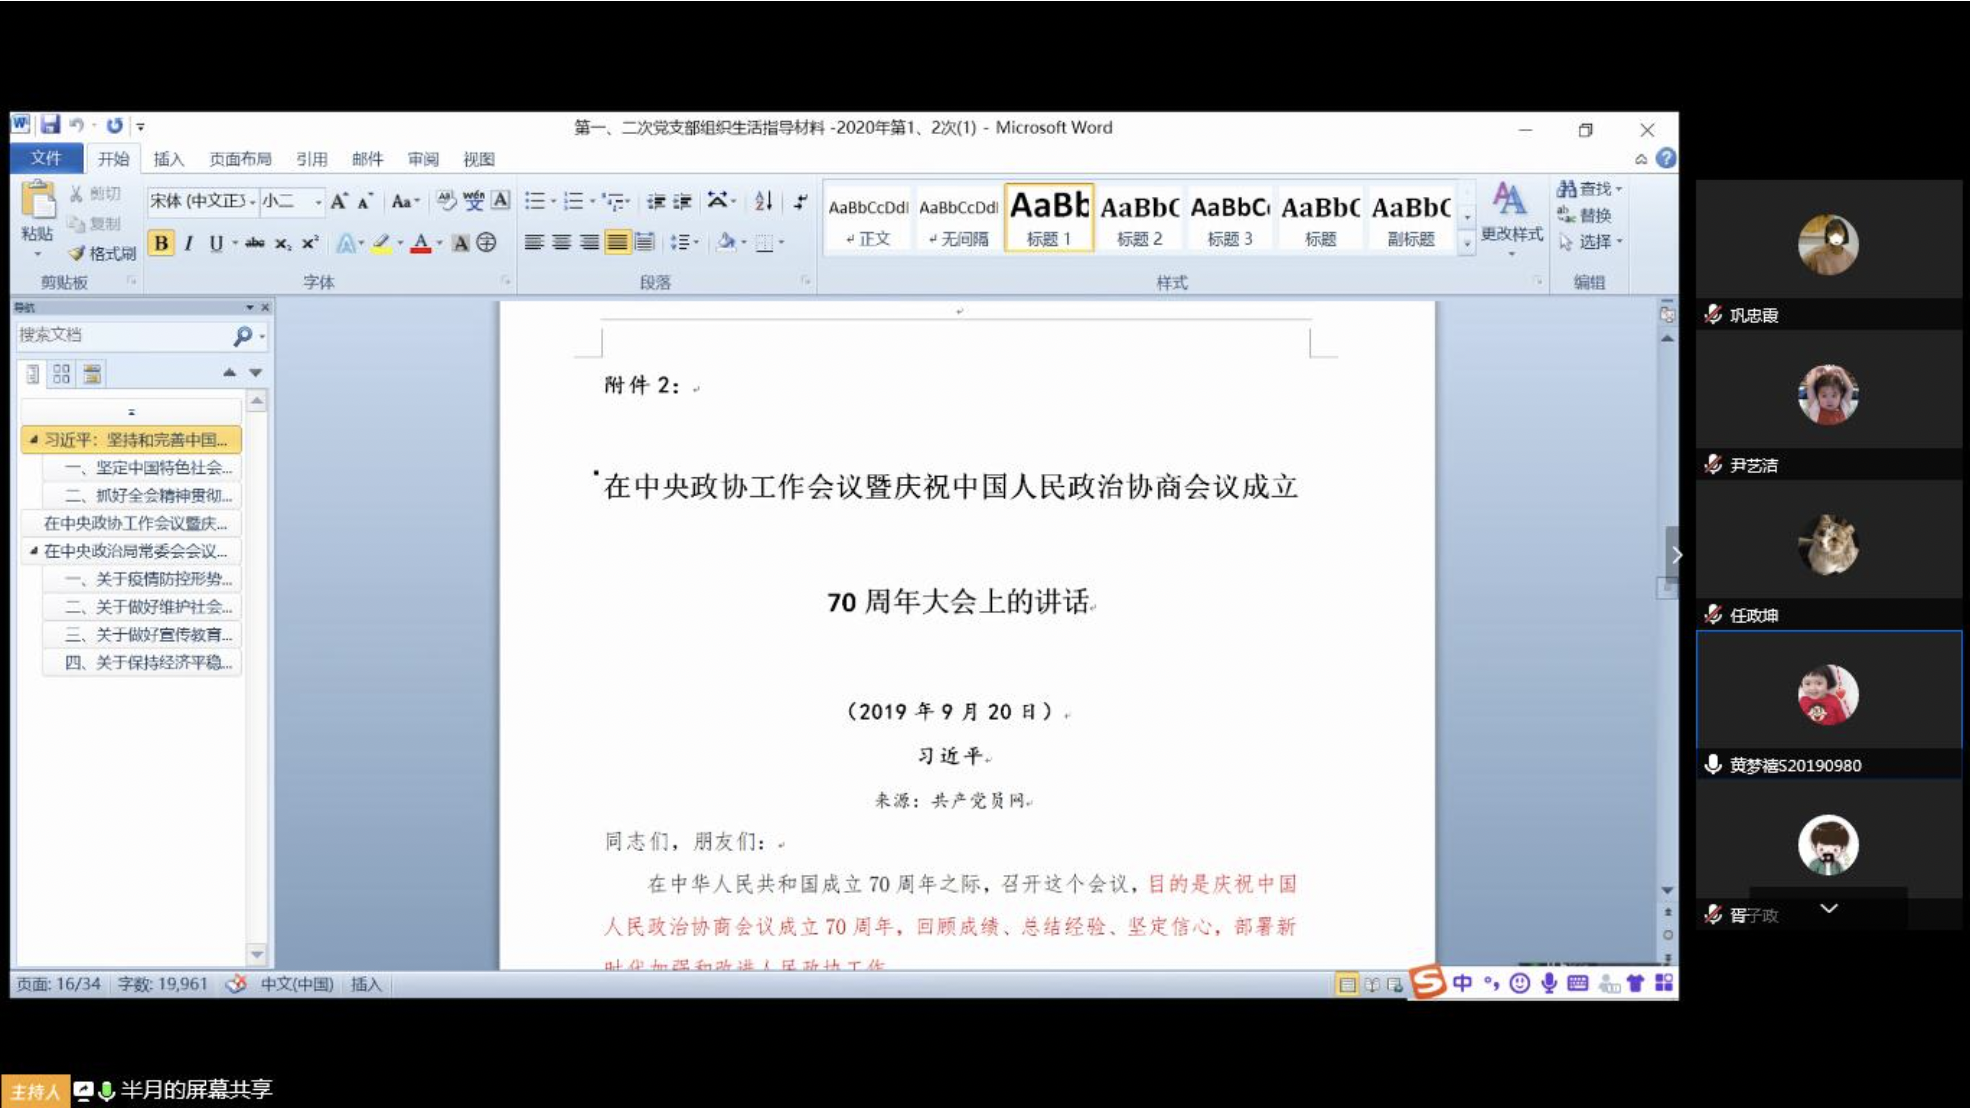Click the bullet list icon
The height and width of the screenshot is (1108, 1970).
[x=535, y=201]
